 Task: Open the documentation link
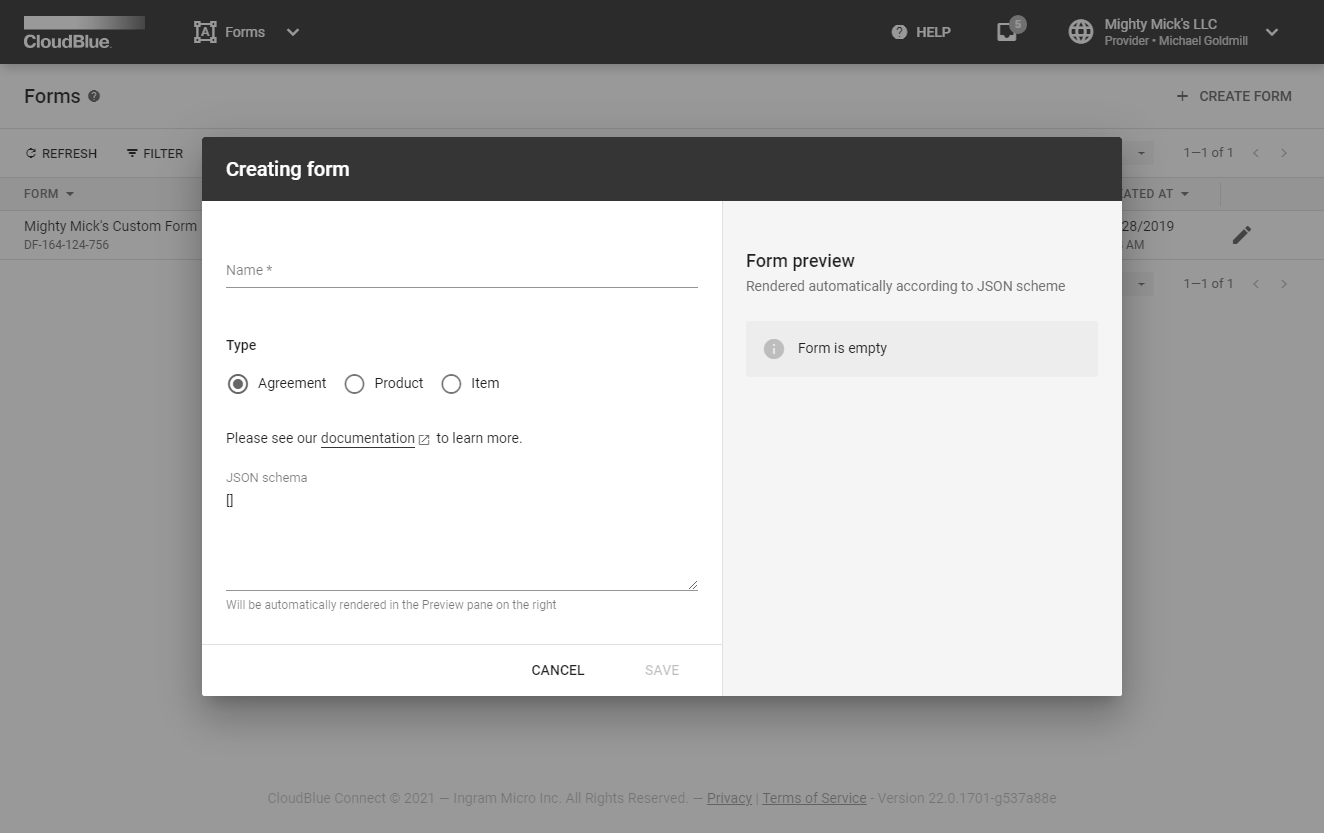[367, 438]
